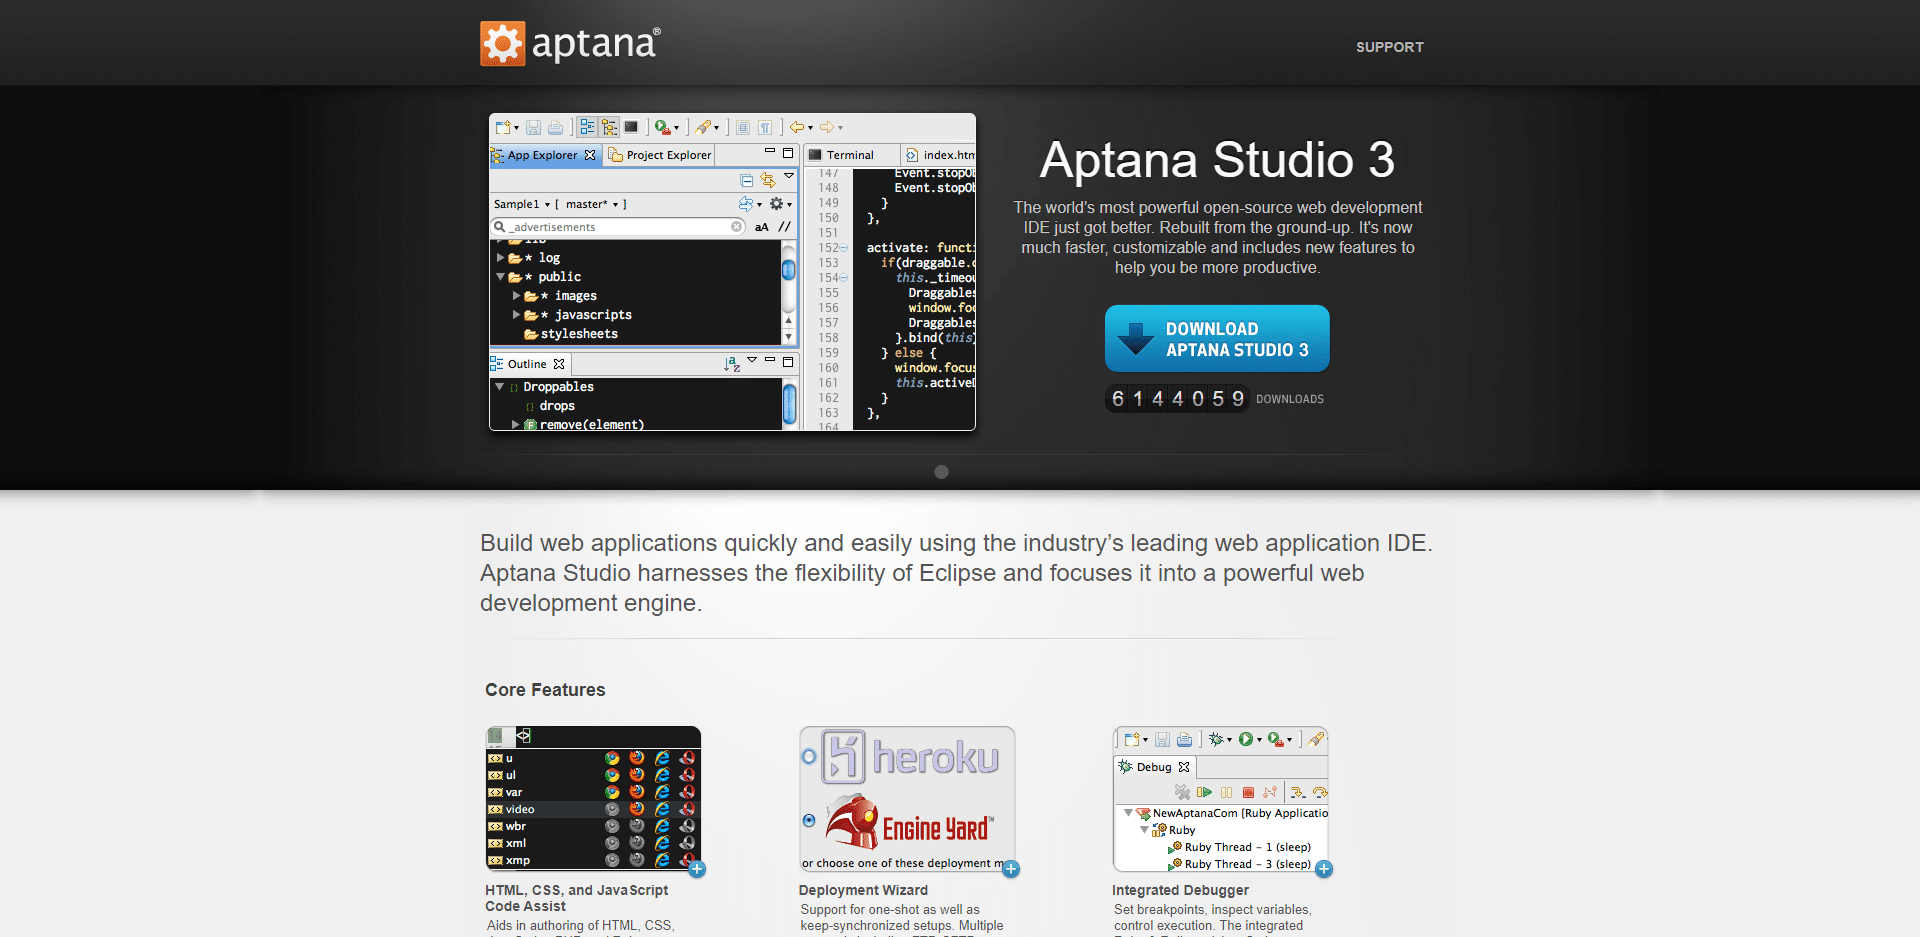The image size is (1920, 937).
Task: Click the Terminal icon in the IDE toolbar
Action: pos(631,127)
